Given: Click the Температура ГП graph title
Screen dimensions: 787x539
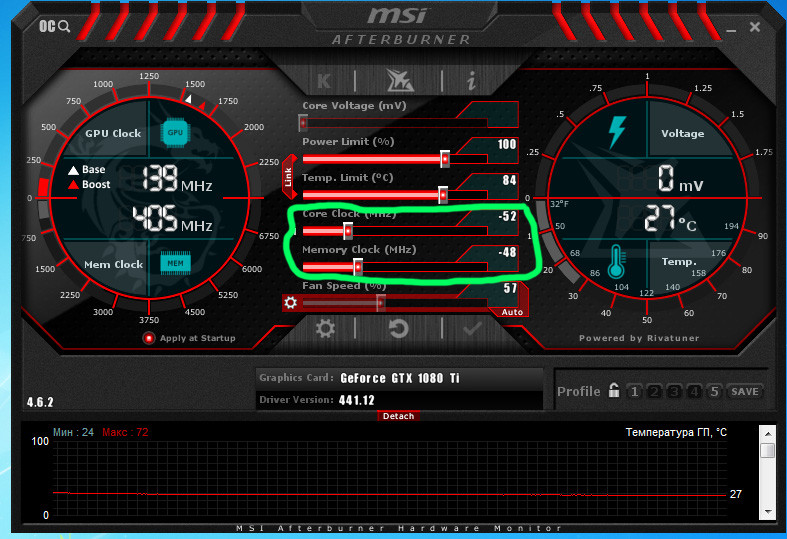Looking at the screenshot, I should pos(676,432).
